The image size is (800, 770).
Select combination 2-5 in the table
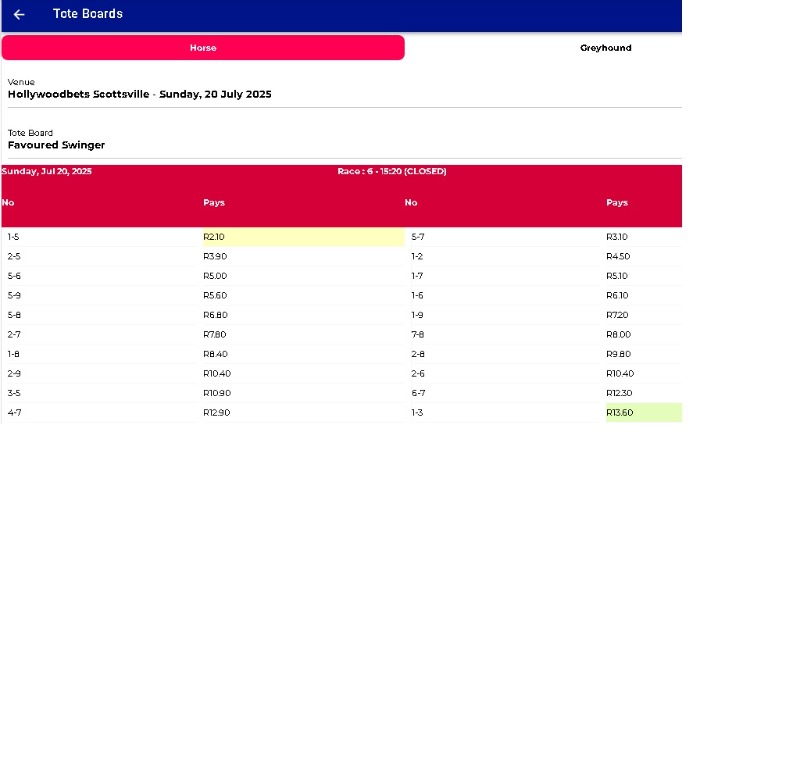[14, 257]
